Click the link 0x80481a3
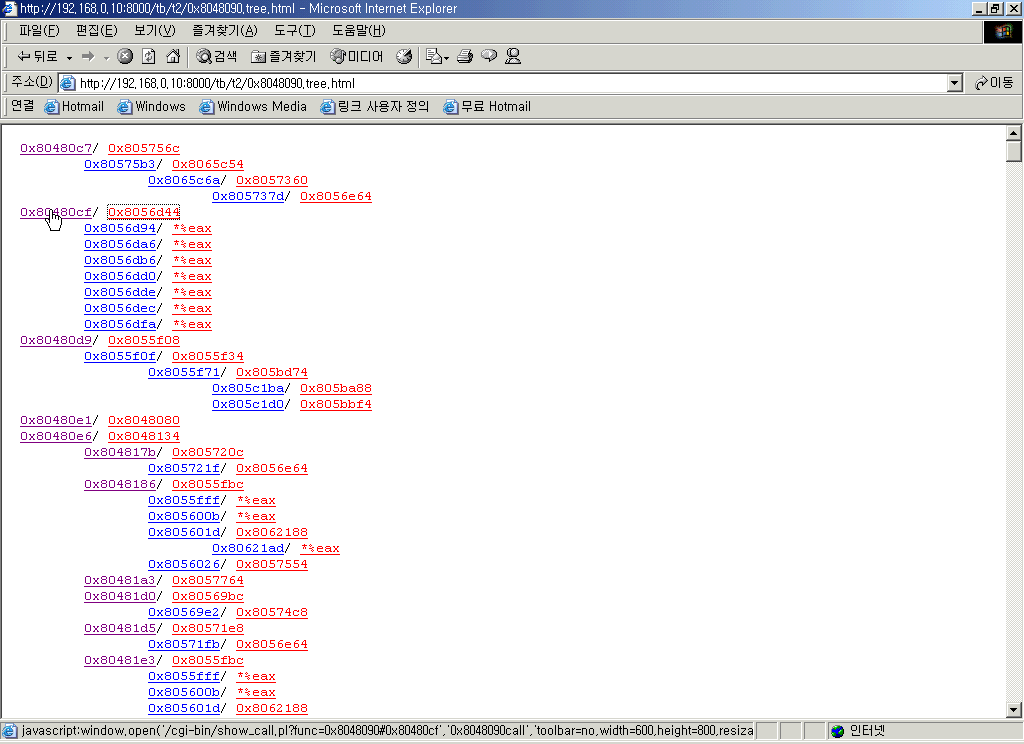1024x744 pixels. (120, 580)
